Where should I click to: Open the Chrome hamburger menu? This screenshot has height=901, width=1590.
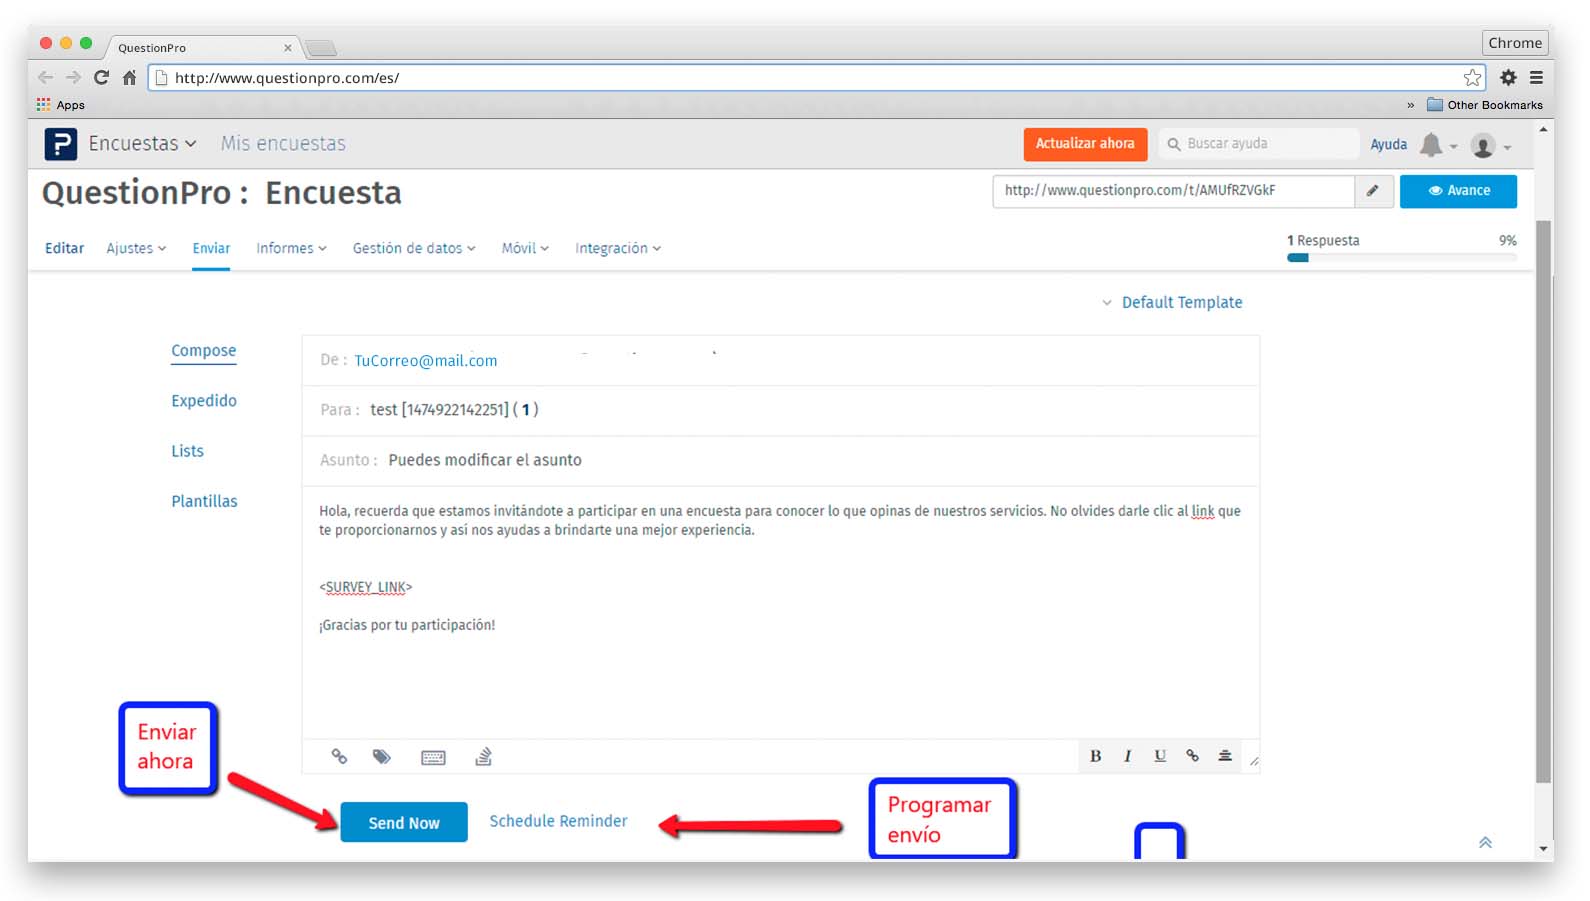click(1536, 77)
